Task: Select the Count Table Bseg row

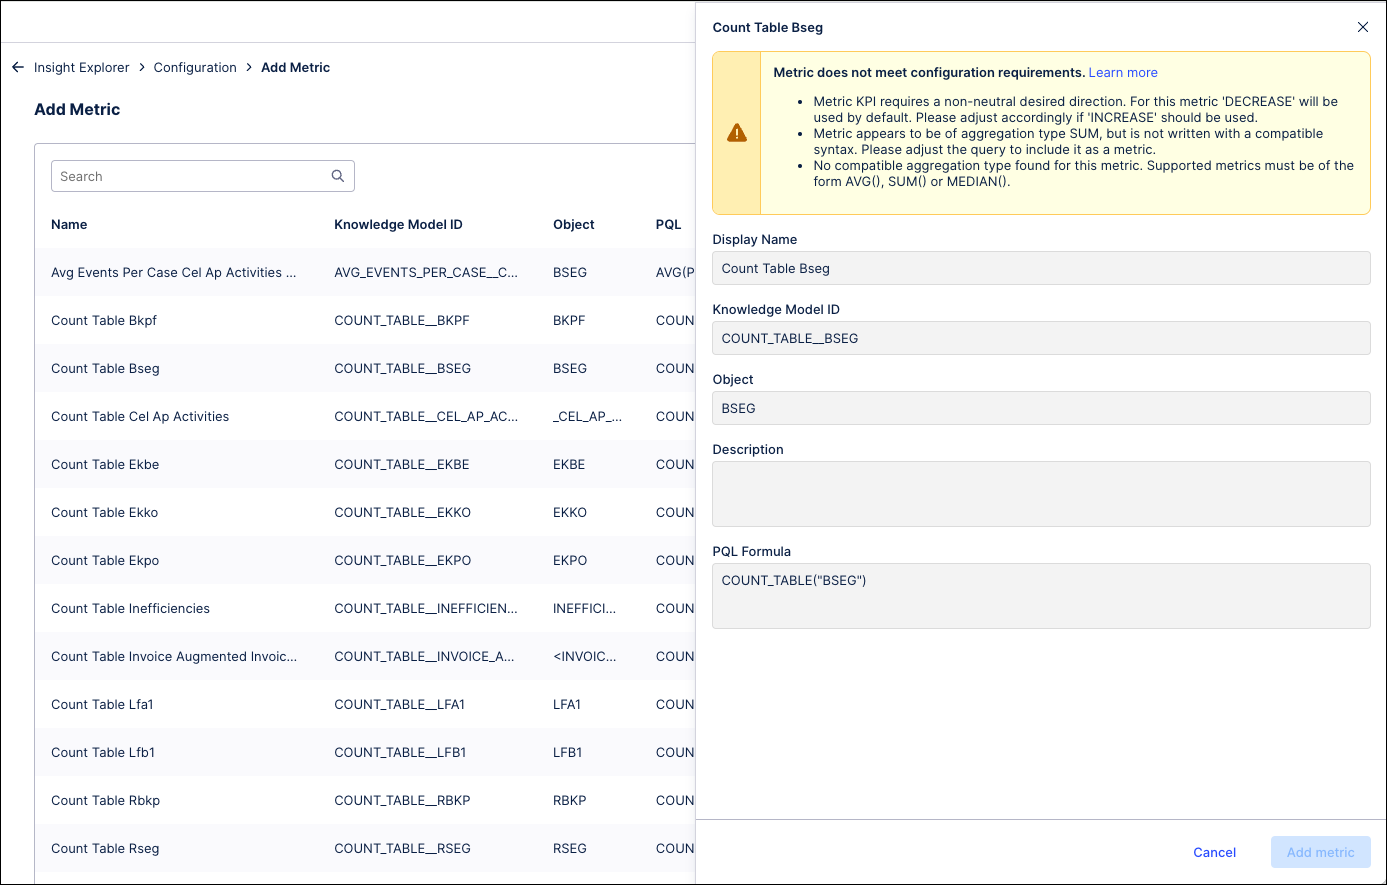Action: coord(365,368)
